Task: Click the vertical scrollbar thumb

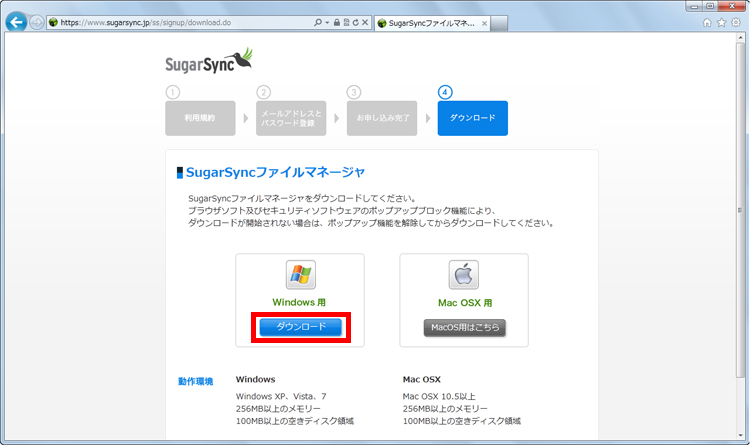Action: pyautogui.click(x=740, y=211)
